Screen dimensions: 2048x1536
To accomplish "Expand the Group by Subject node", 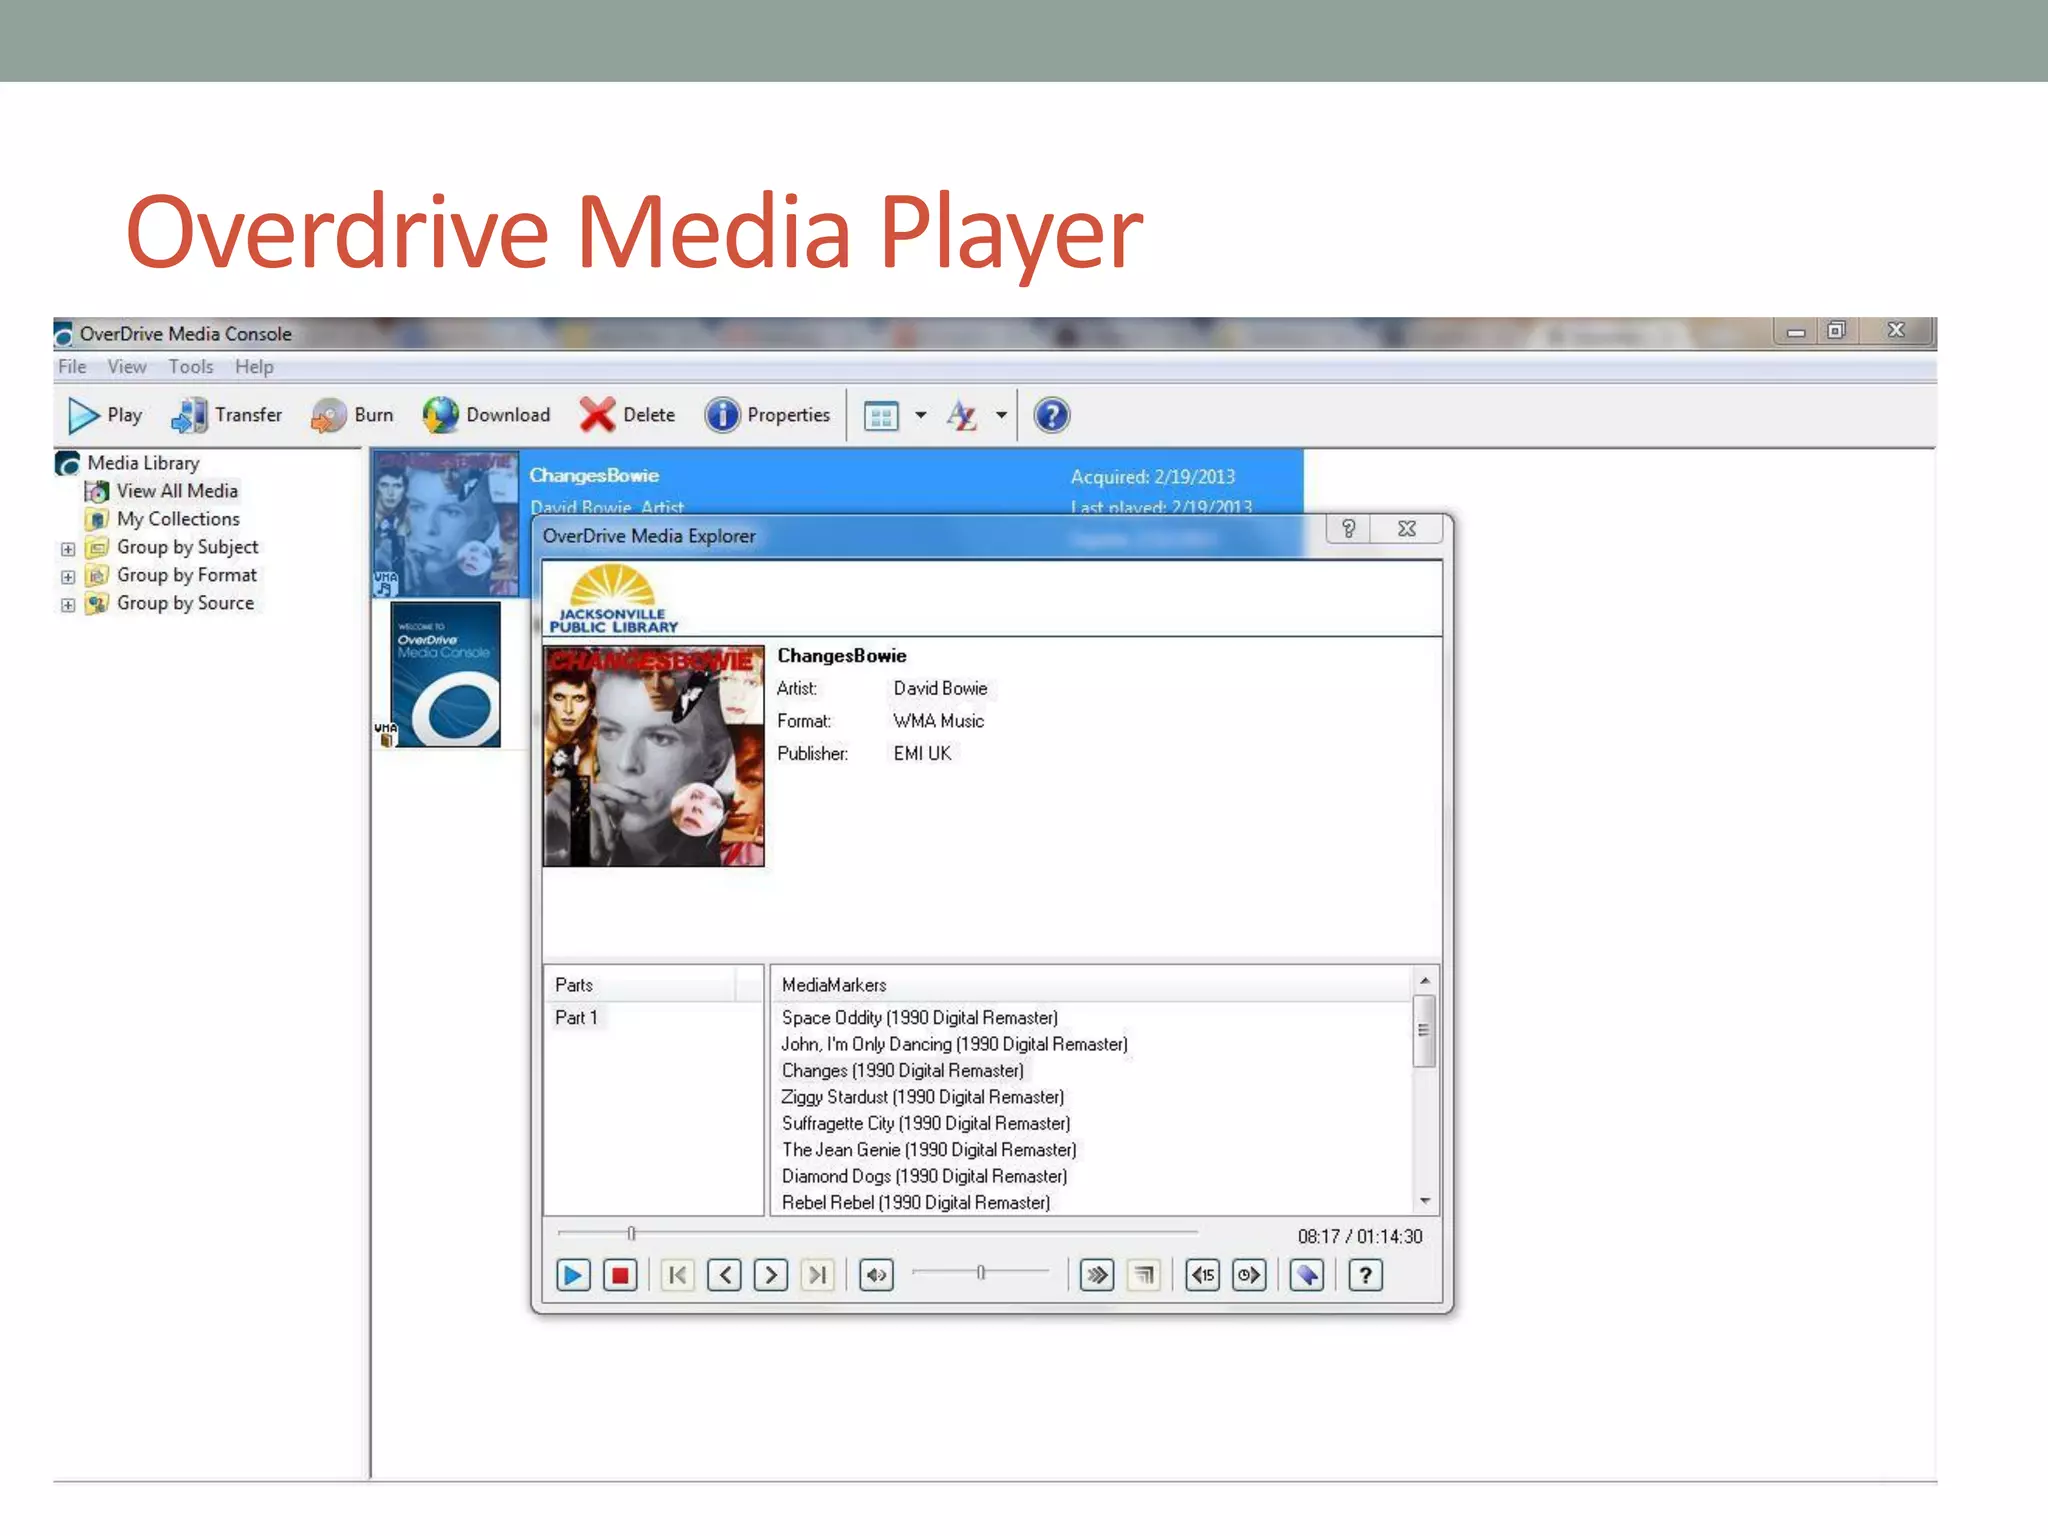I will [x=68, y=549].
